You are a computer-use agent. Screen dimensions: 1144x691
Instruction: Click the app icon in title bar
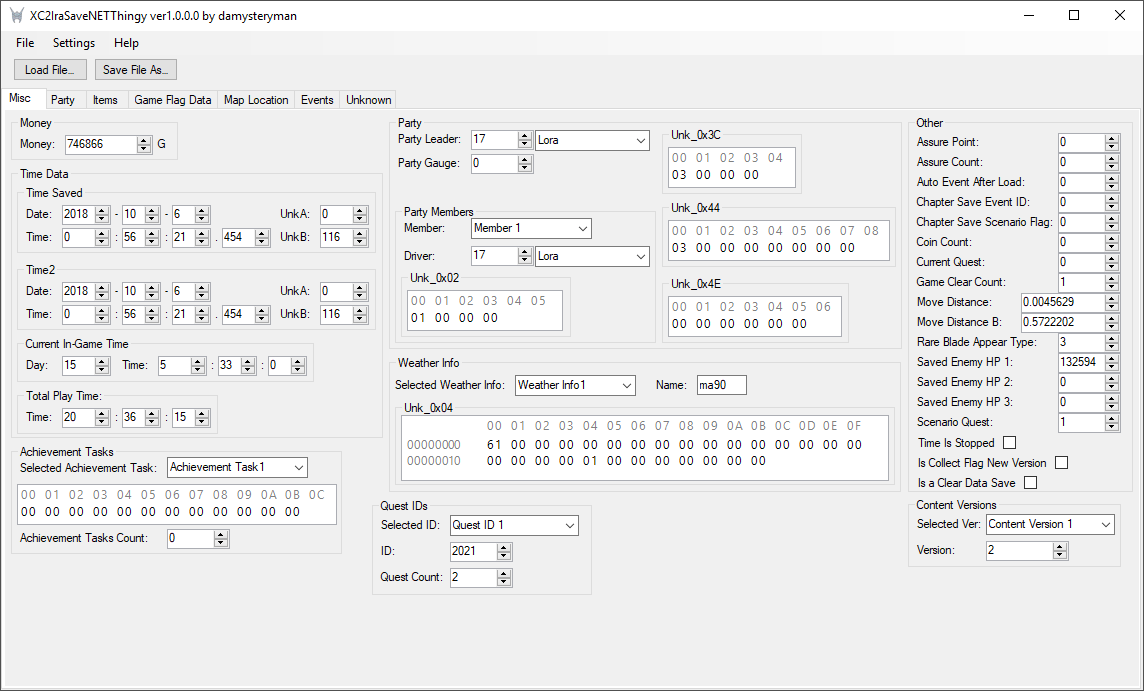[x=16, y=16]
